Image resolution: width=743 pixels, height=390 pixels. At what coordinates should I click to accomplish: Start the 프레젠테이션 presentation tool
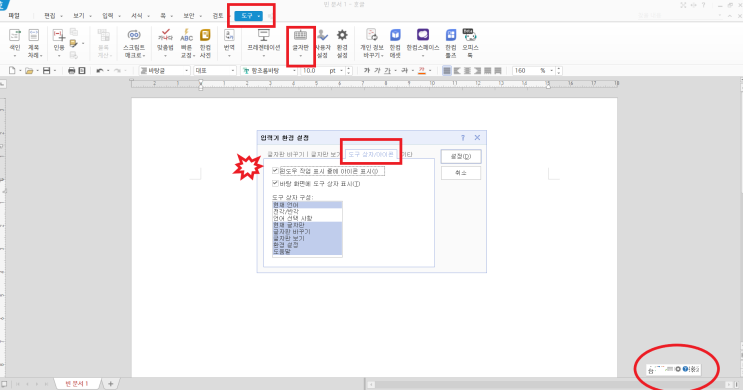coord(264,40)
